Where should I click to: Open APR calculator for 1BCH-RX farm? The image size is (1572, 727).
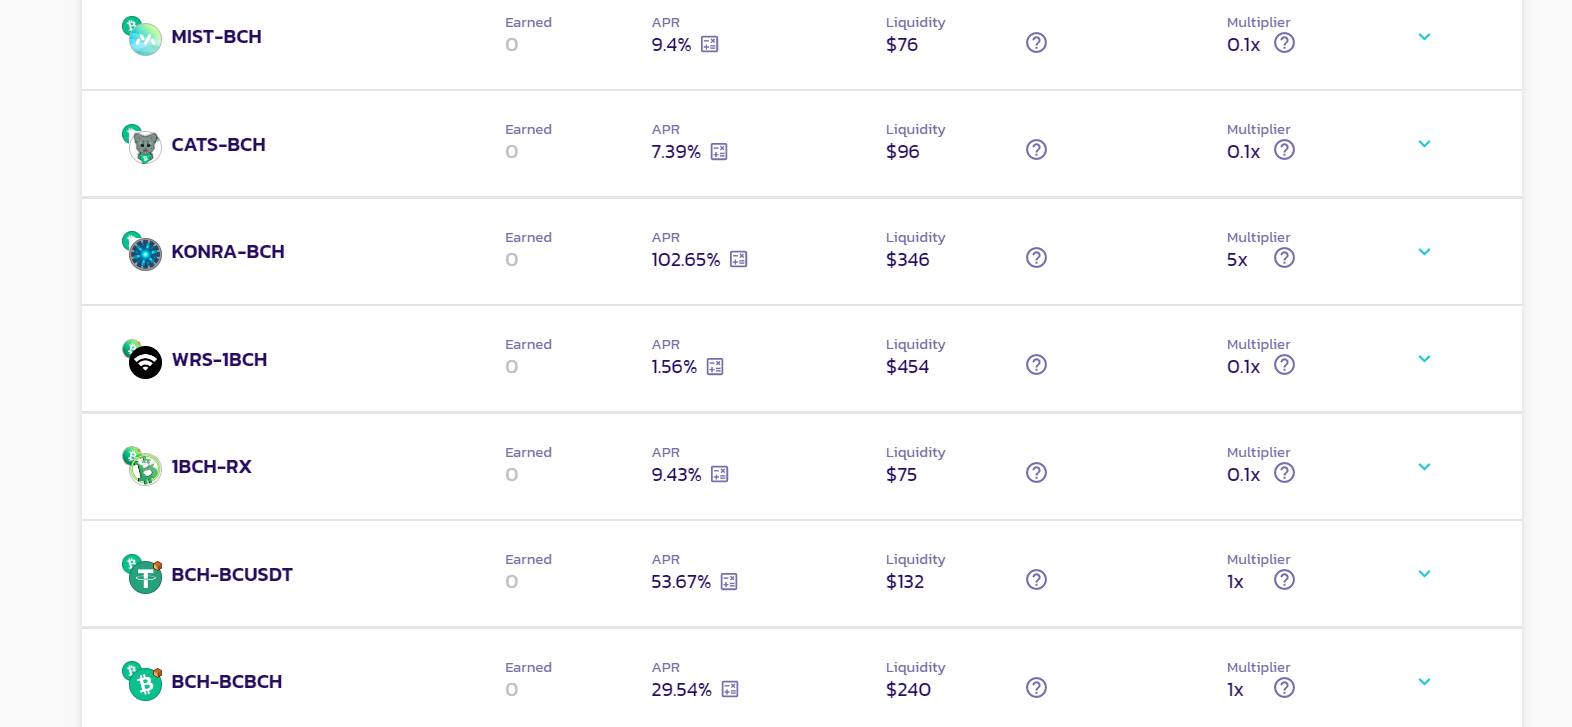[720, 474]
